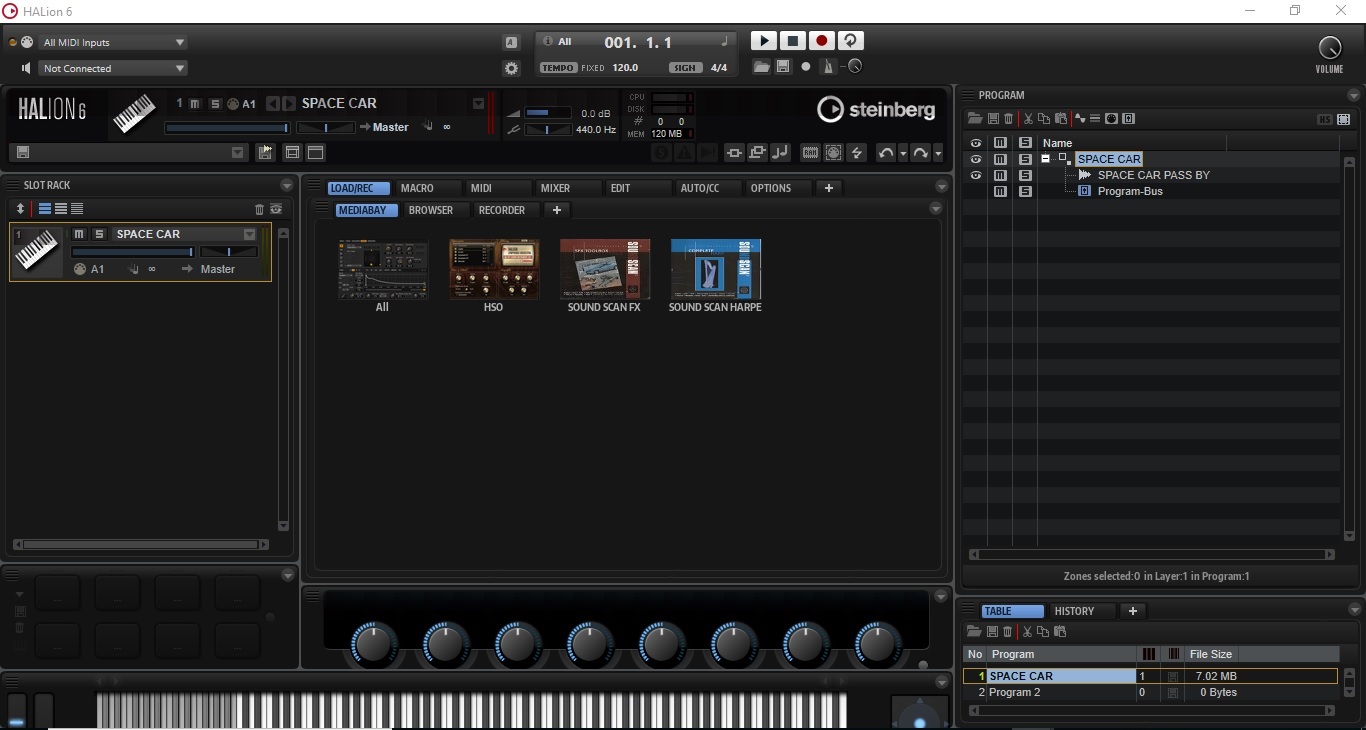The image size is (1366, 730).
Task: Mute the SPACE CAR slot in Slot Rack
Action: point(79,234)
